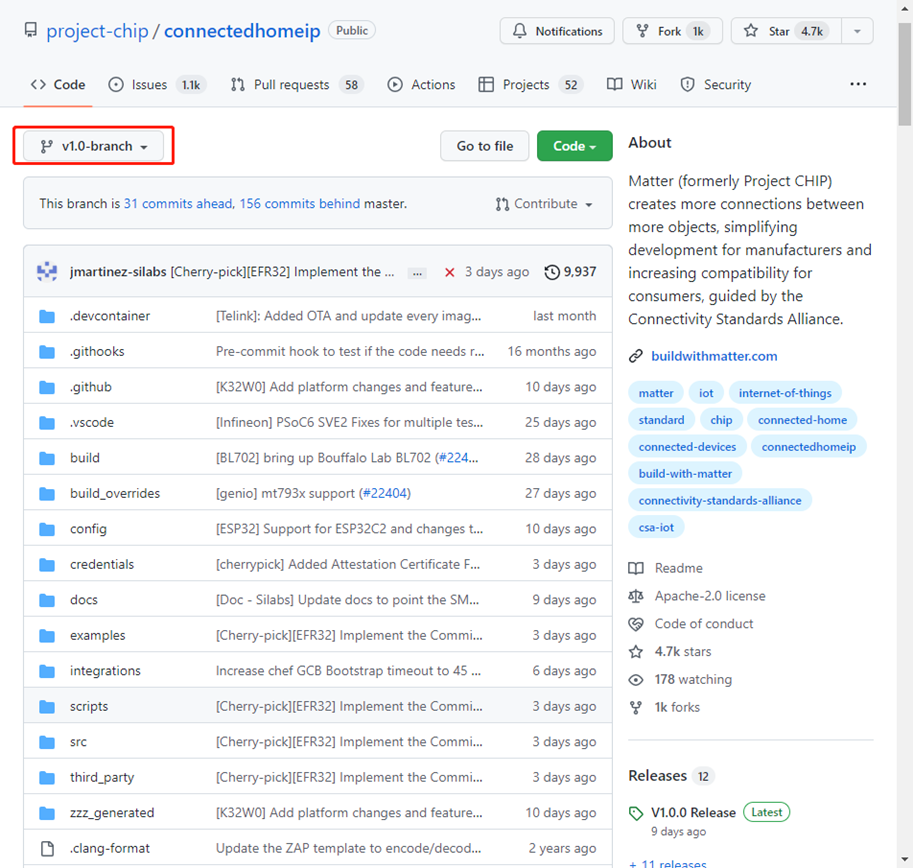Open the Actions tab

click(x=421, y=85)
